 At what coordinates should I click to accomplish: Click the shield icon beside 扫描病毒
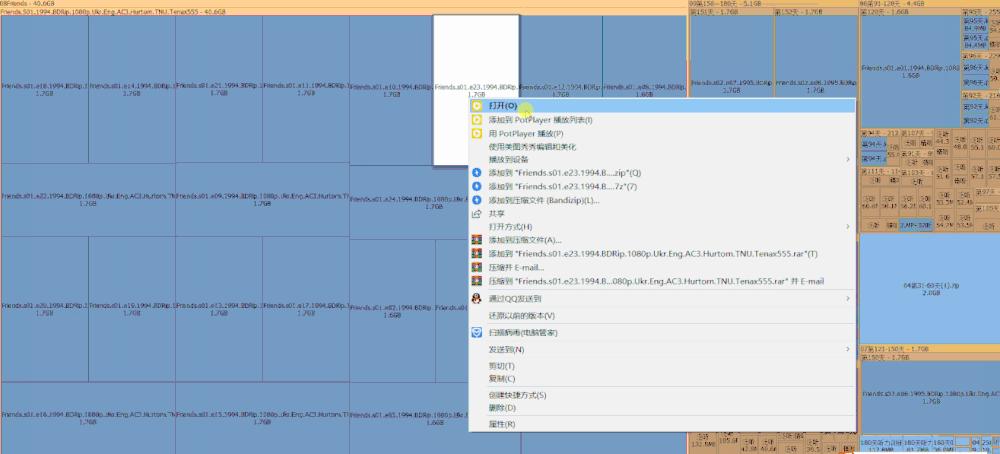476,332
